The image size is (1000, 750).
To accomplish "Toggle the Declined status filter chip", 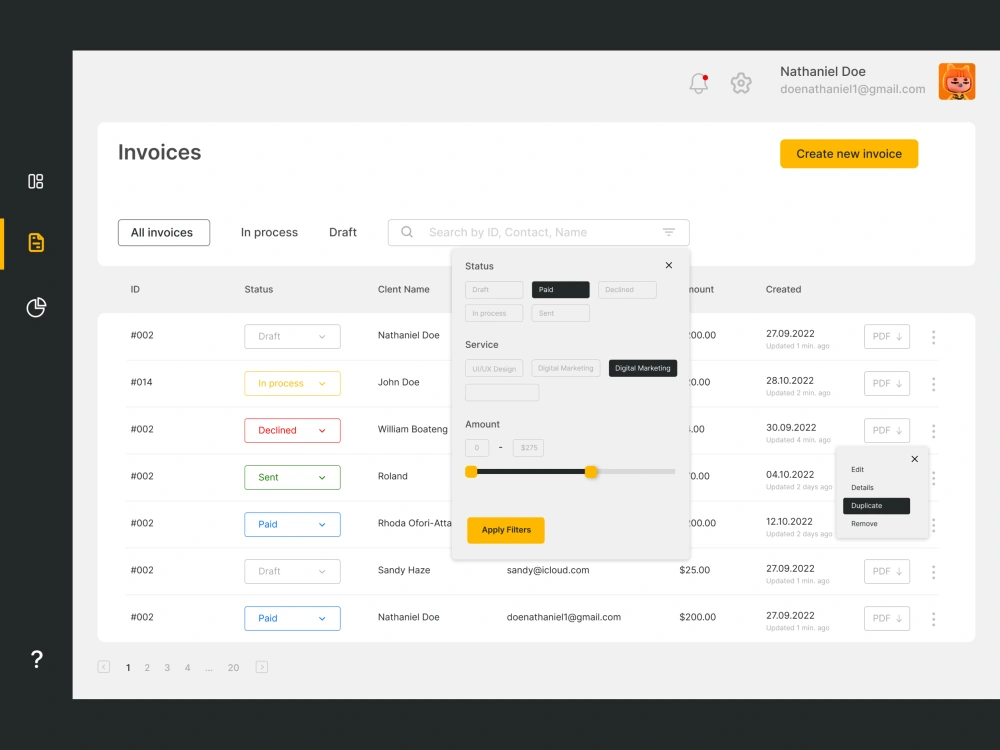I will [627, 290].
